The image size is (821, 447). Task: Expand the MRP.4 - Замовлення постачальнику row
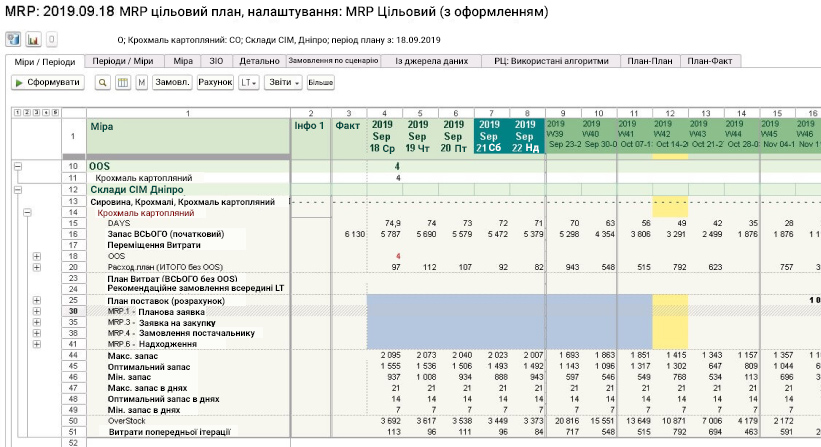click(37, 333)
